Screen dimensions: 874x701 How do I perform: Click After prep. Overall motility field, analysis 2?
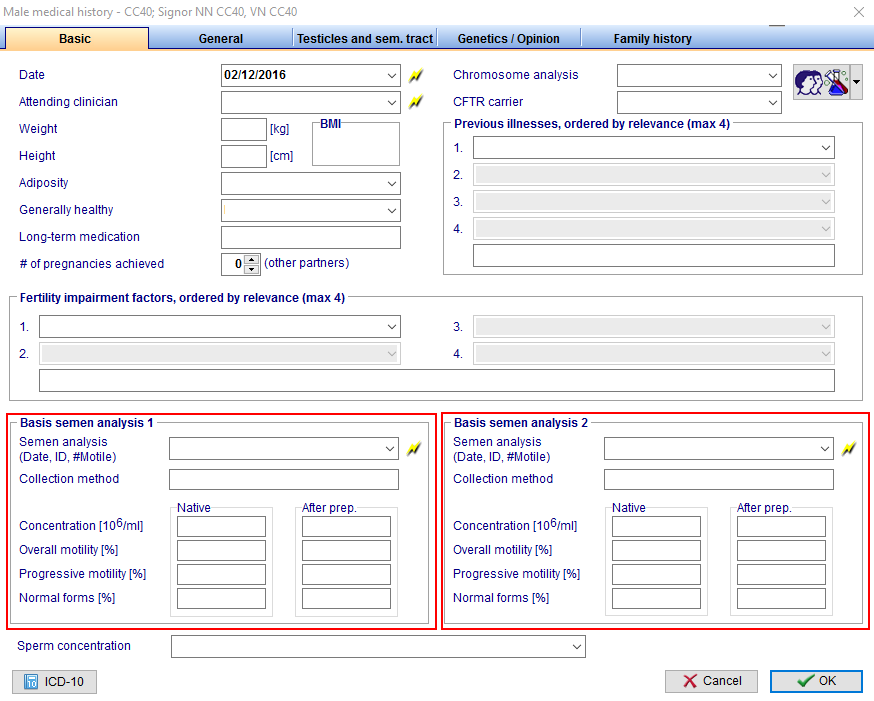click(781, 551)
